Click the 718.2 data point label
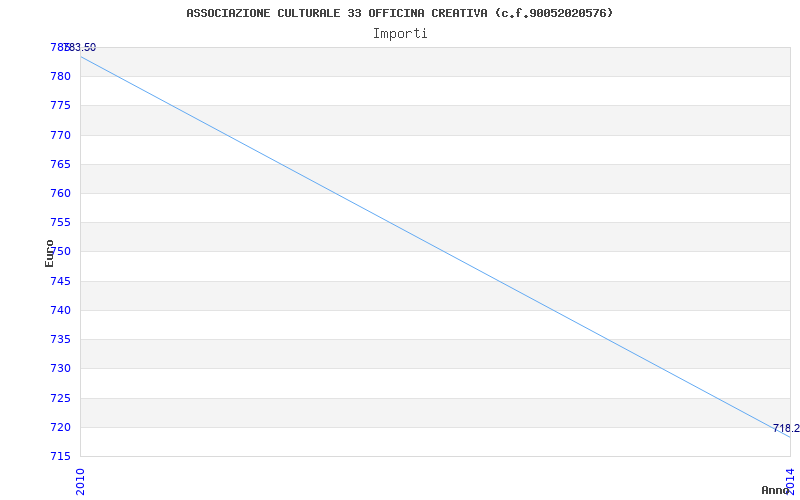The height and width of the screenshot is (500, 800). pyautogui.click(x=786, y=428)
